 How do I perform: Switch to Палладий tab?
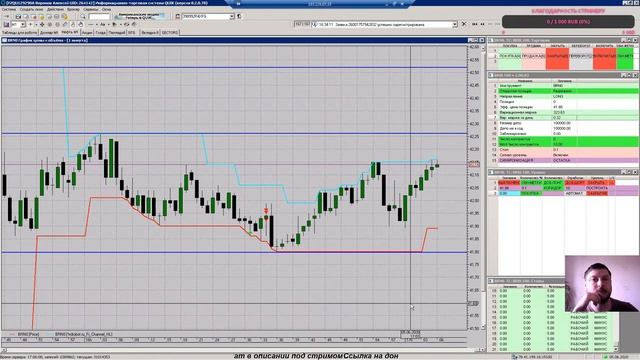click(x=117, y=32)
